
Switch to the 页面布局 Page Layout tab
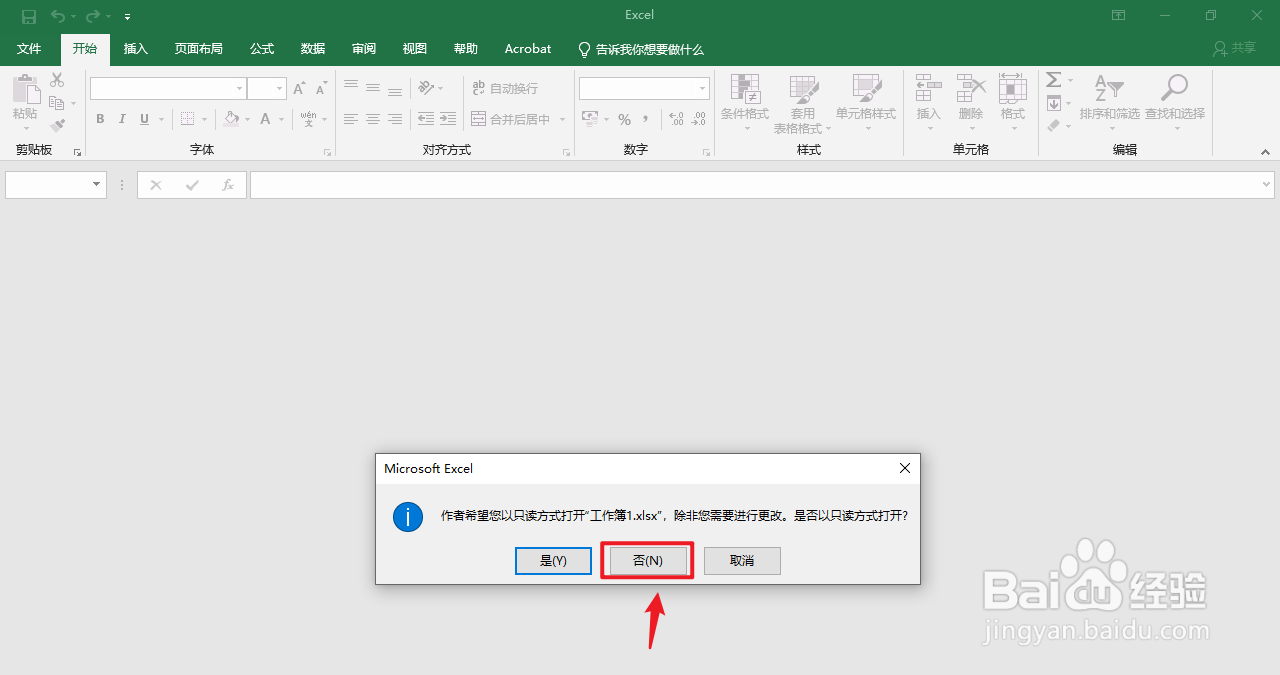tap(199, 49)
